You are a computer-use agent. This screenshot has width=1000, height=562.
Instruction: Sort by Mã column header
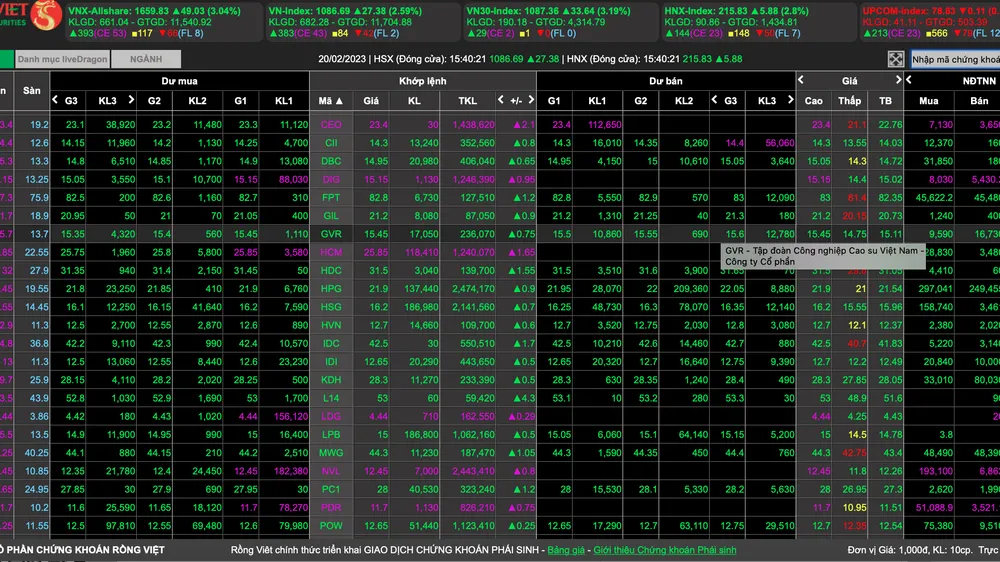pos(331,101)
